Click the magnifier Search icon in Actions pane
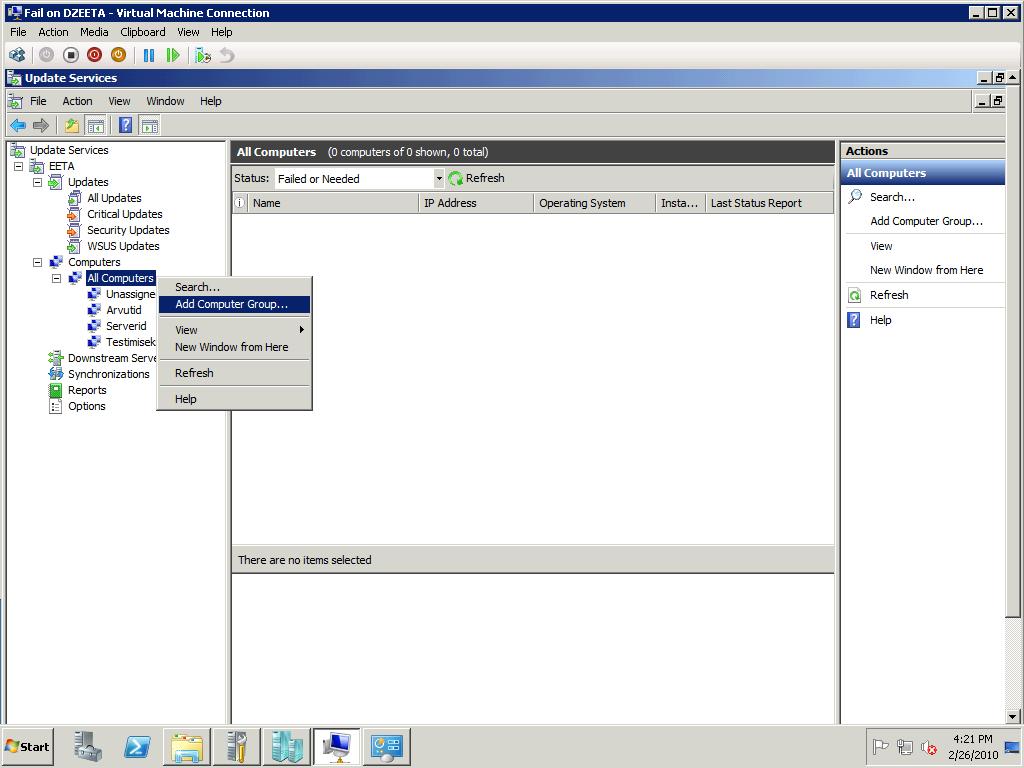The height and width of the screenshot is (768, 1024). (x=855, y=197)
